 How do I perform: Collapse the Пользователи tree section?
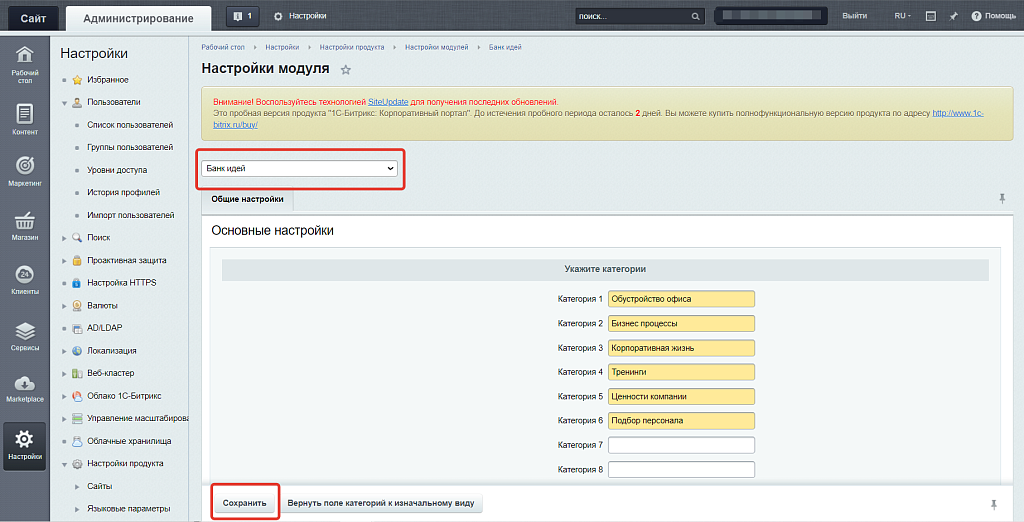click(x=65, y=102)
